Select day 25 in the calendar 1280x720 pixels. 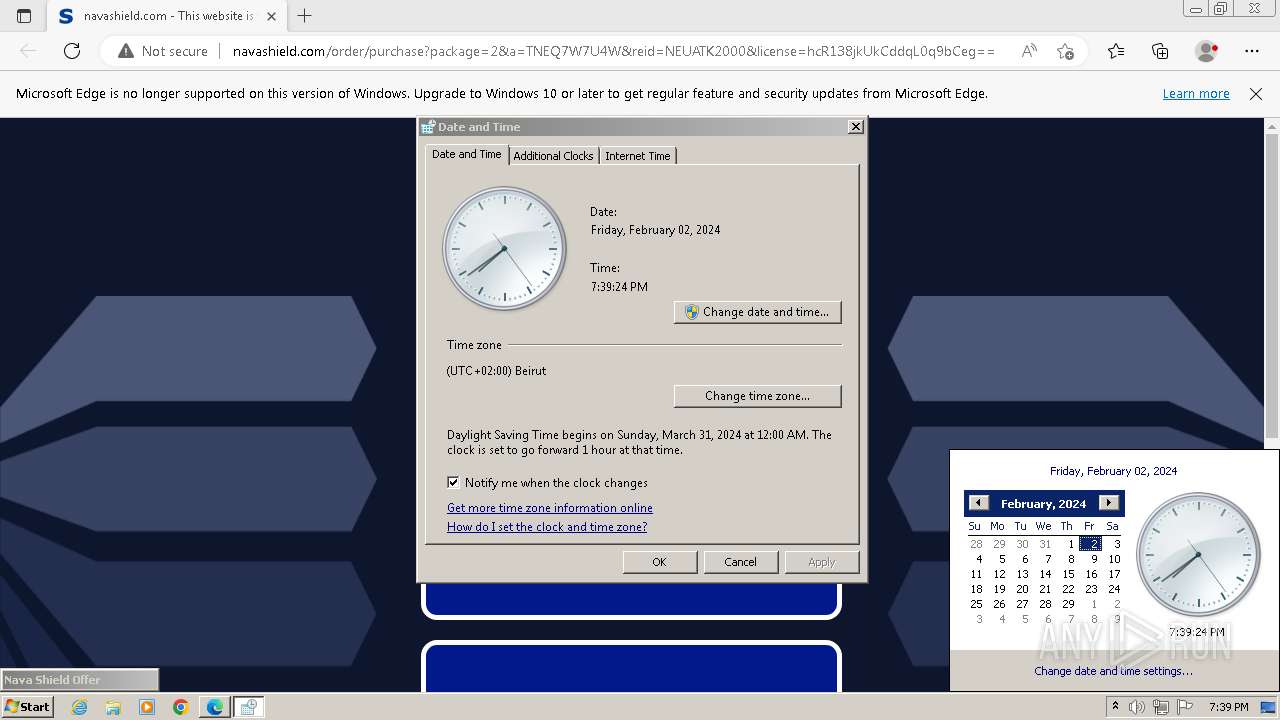point(976,604)
